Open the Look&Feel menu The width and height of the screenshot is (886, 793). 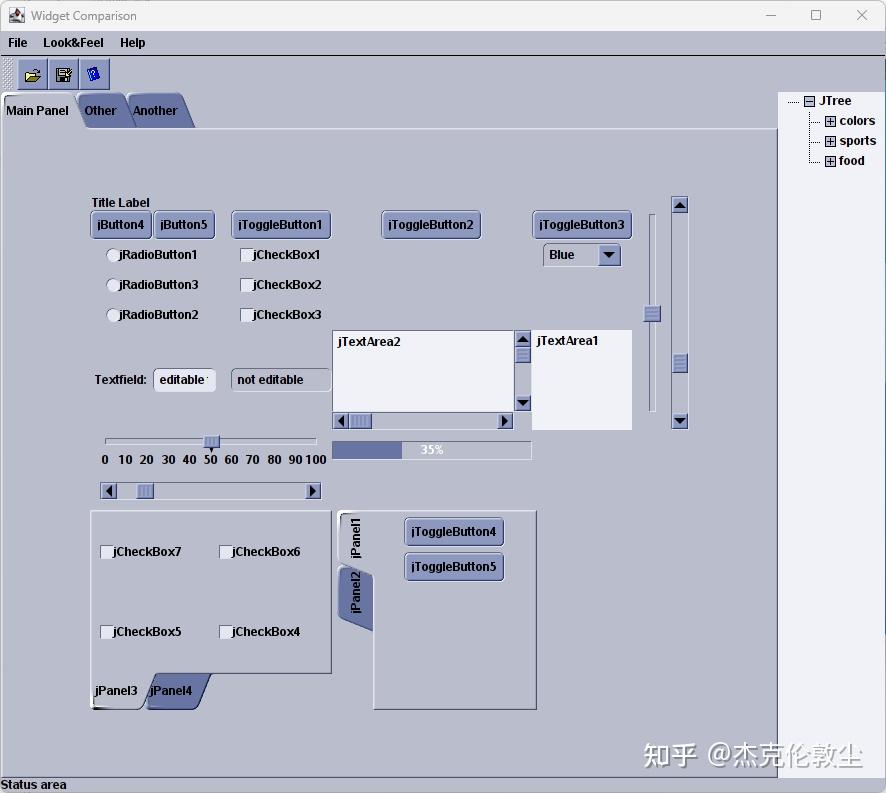(73, 43)
